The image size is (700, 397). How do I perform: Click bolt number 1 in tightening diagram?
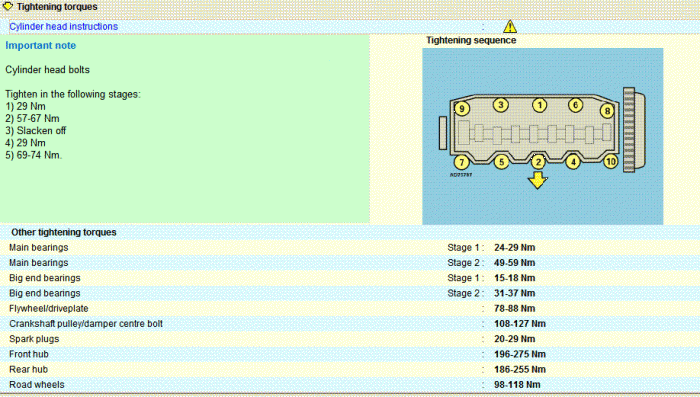tap(539, 105)
